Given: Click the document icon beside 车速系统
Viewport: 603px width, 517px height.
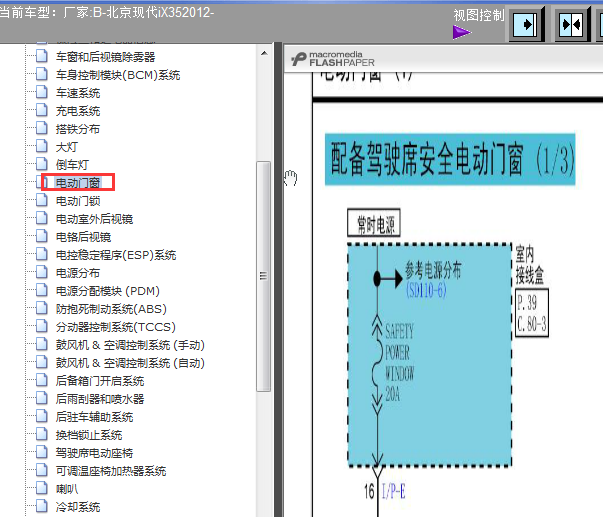Looking at the screenshot, I should click(x=42, y=92).
